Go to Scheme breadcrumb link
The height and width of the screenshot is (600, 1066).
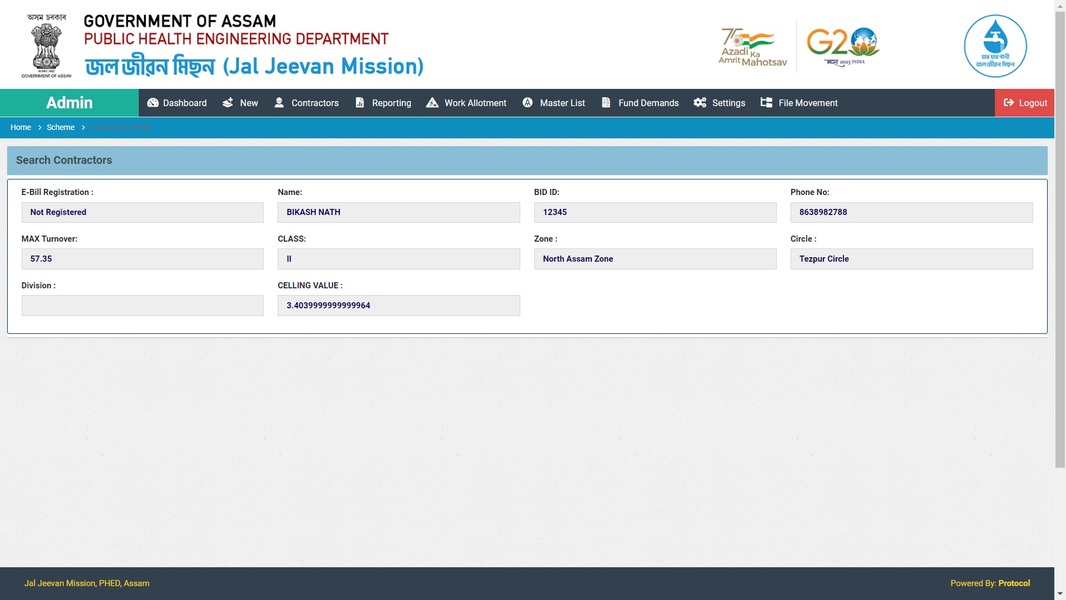coord(61,127)
